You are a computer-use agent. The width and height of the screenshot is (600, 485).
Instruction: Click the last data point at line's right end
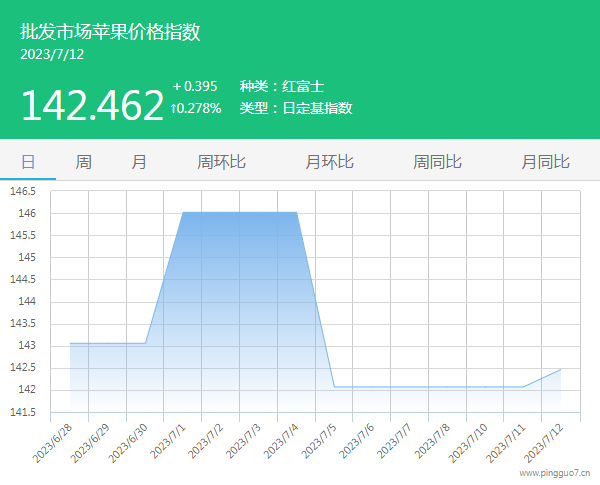click(x=561, y=369)
